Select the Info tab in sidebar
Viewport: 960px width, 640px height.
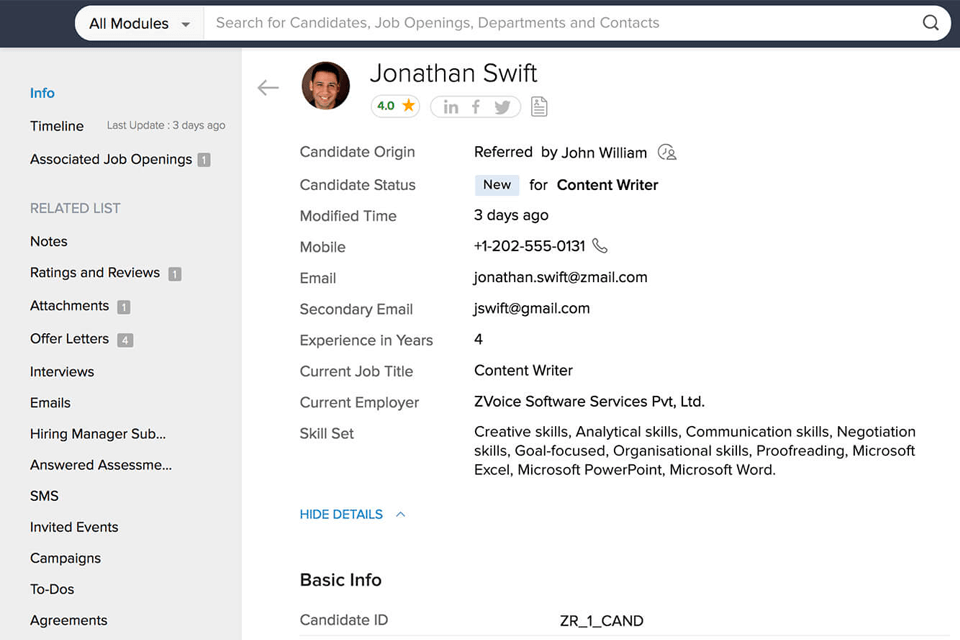[42, 93]
